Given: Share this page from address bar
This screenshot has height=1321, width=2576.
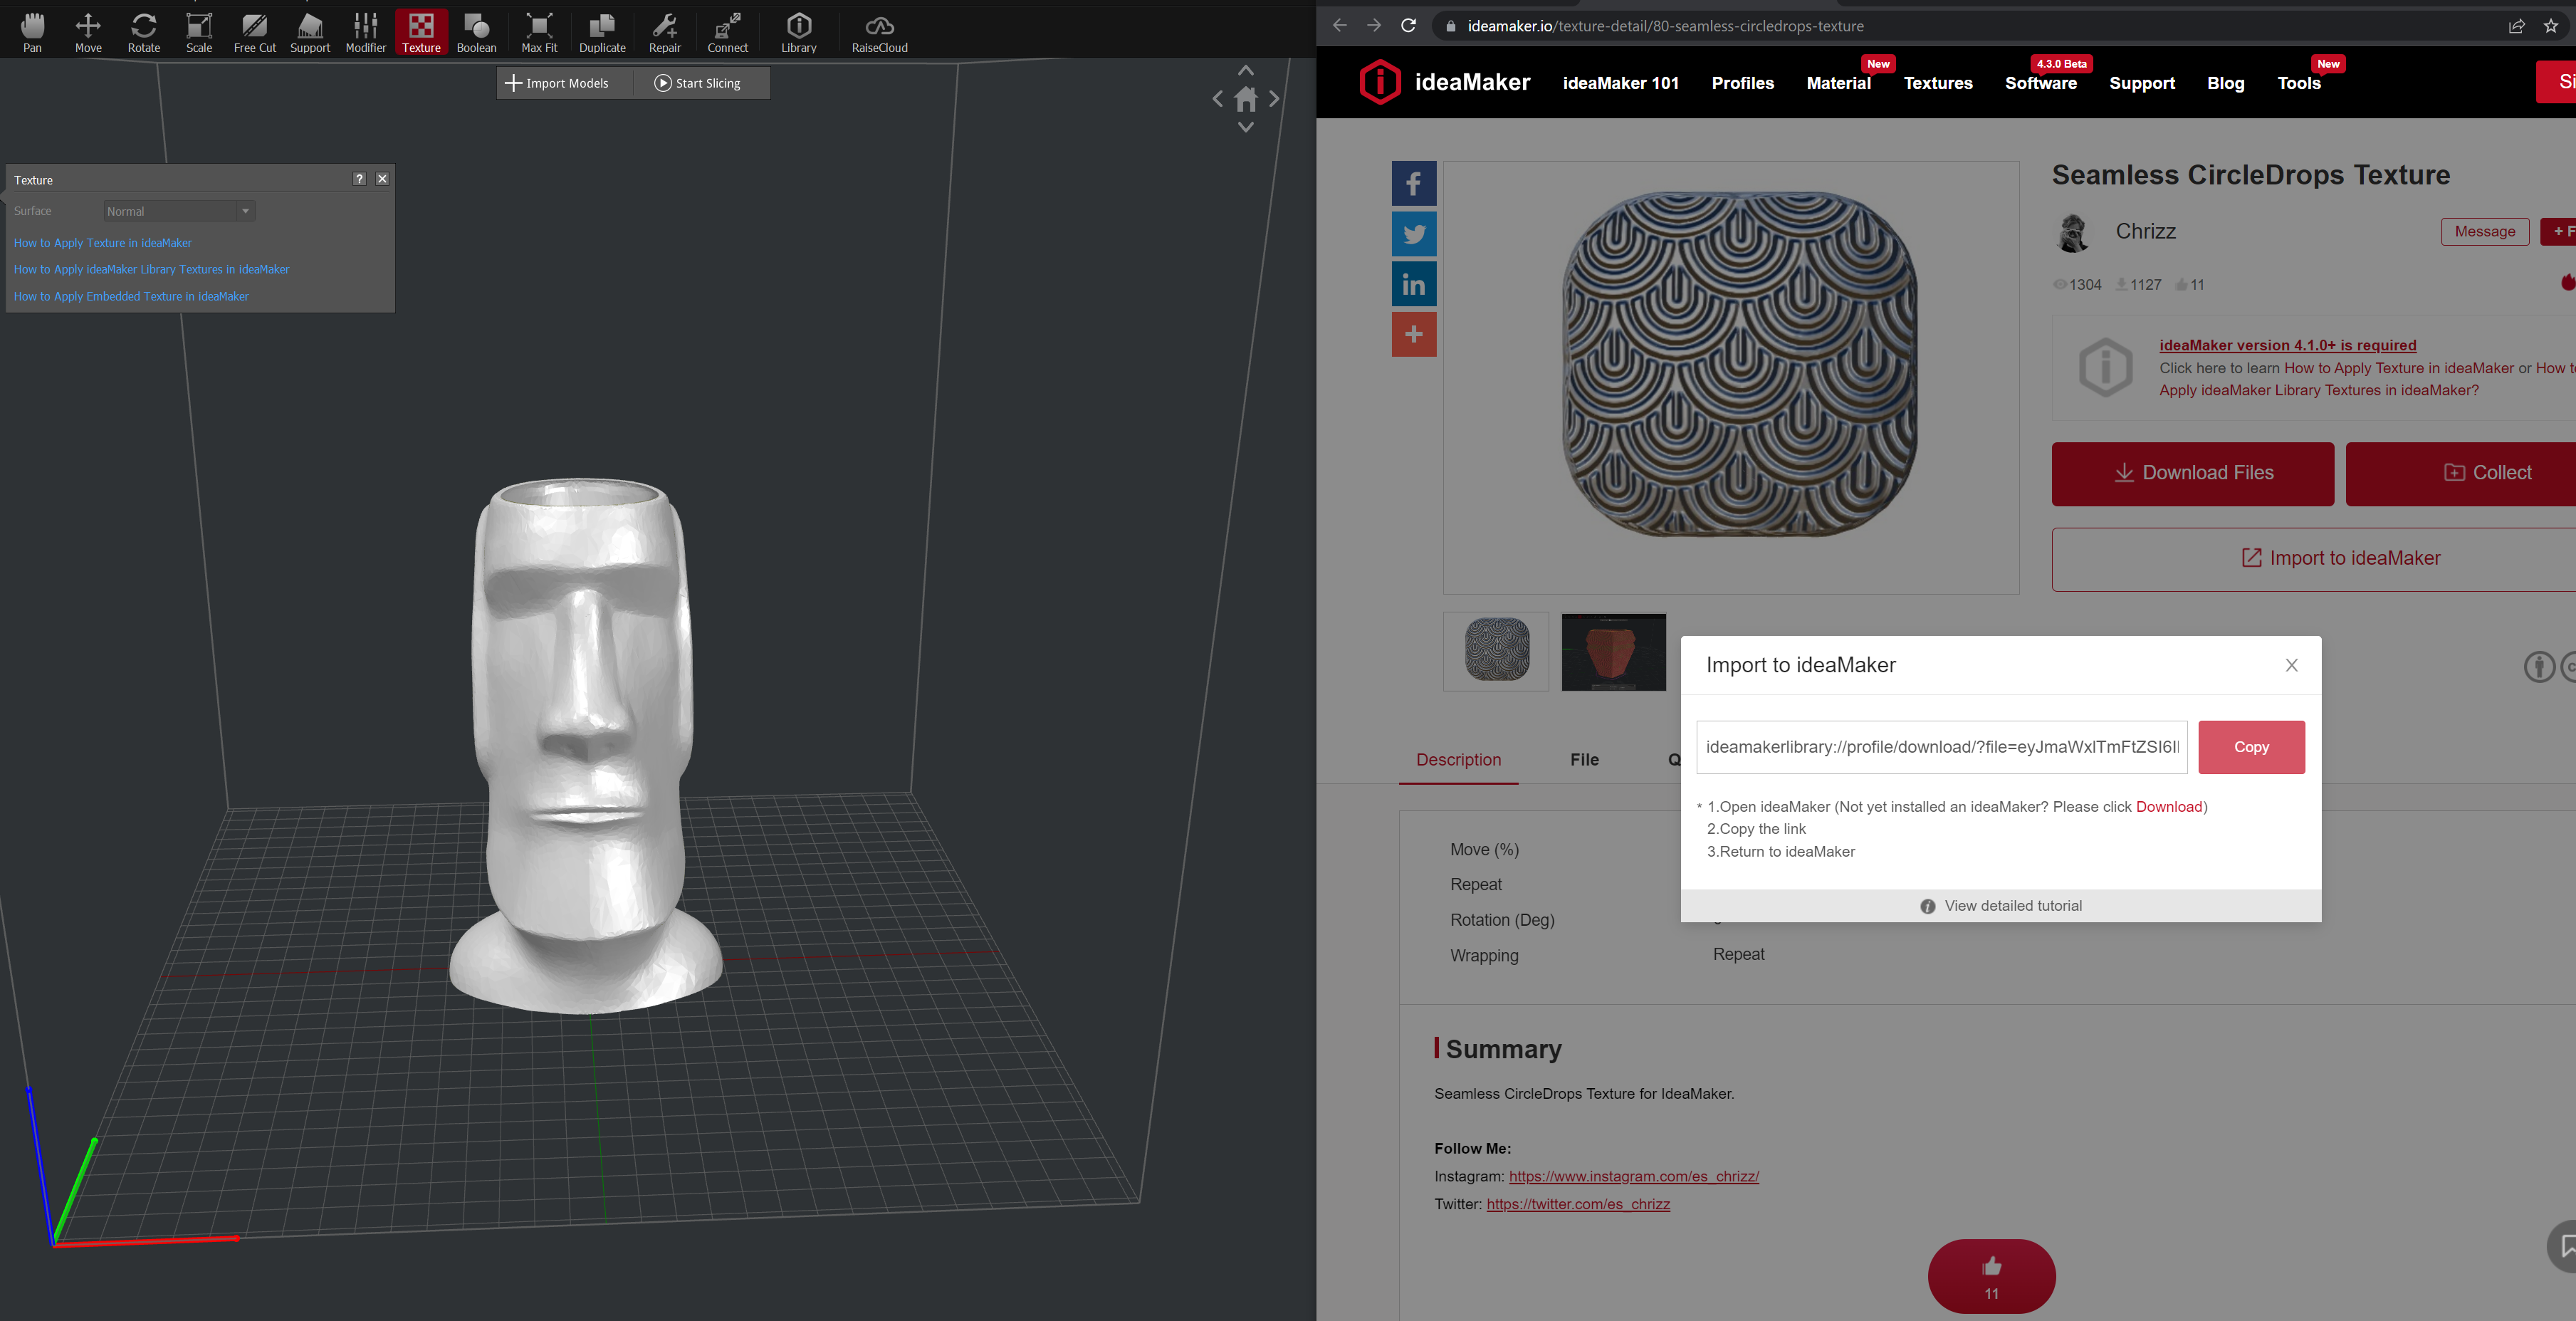Looking at the screenshot, I should [2516, 26].
